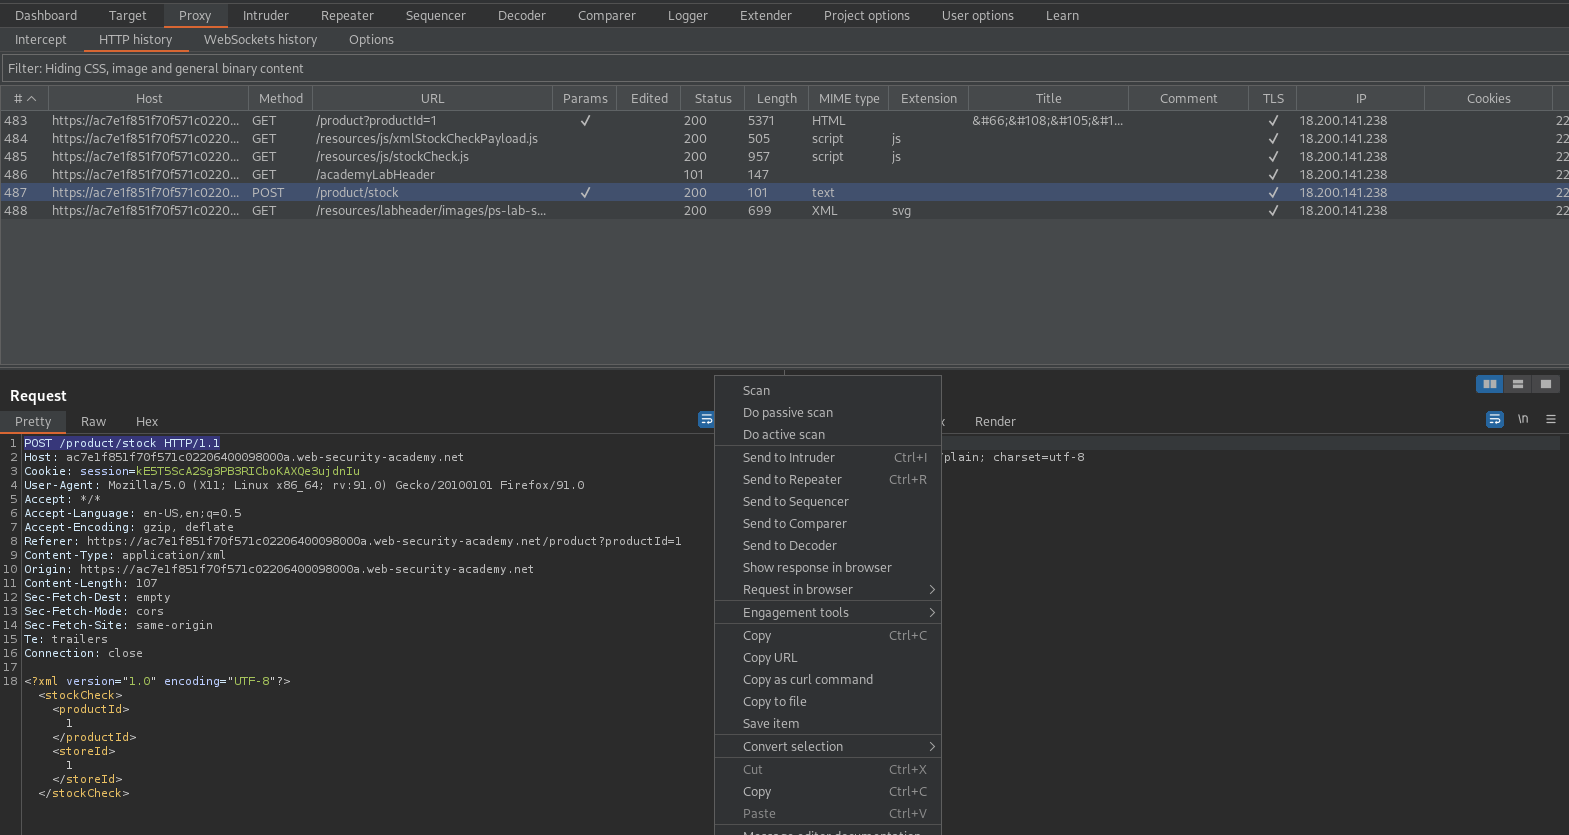Send the request to Decoder
Screen dimensions: 1569x835
tap(828, 546)
